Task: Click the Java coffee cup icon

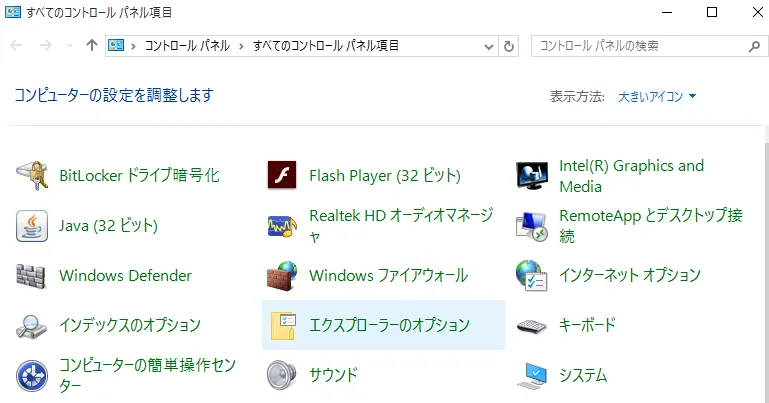Action: tap(32, 226)
